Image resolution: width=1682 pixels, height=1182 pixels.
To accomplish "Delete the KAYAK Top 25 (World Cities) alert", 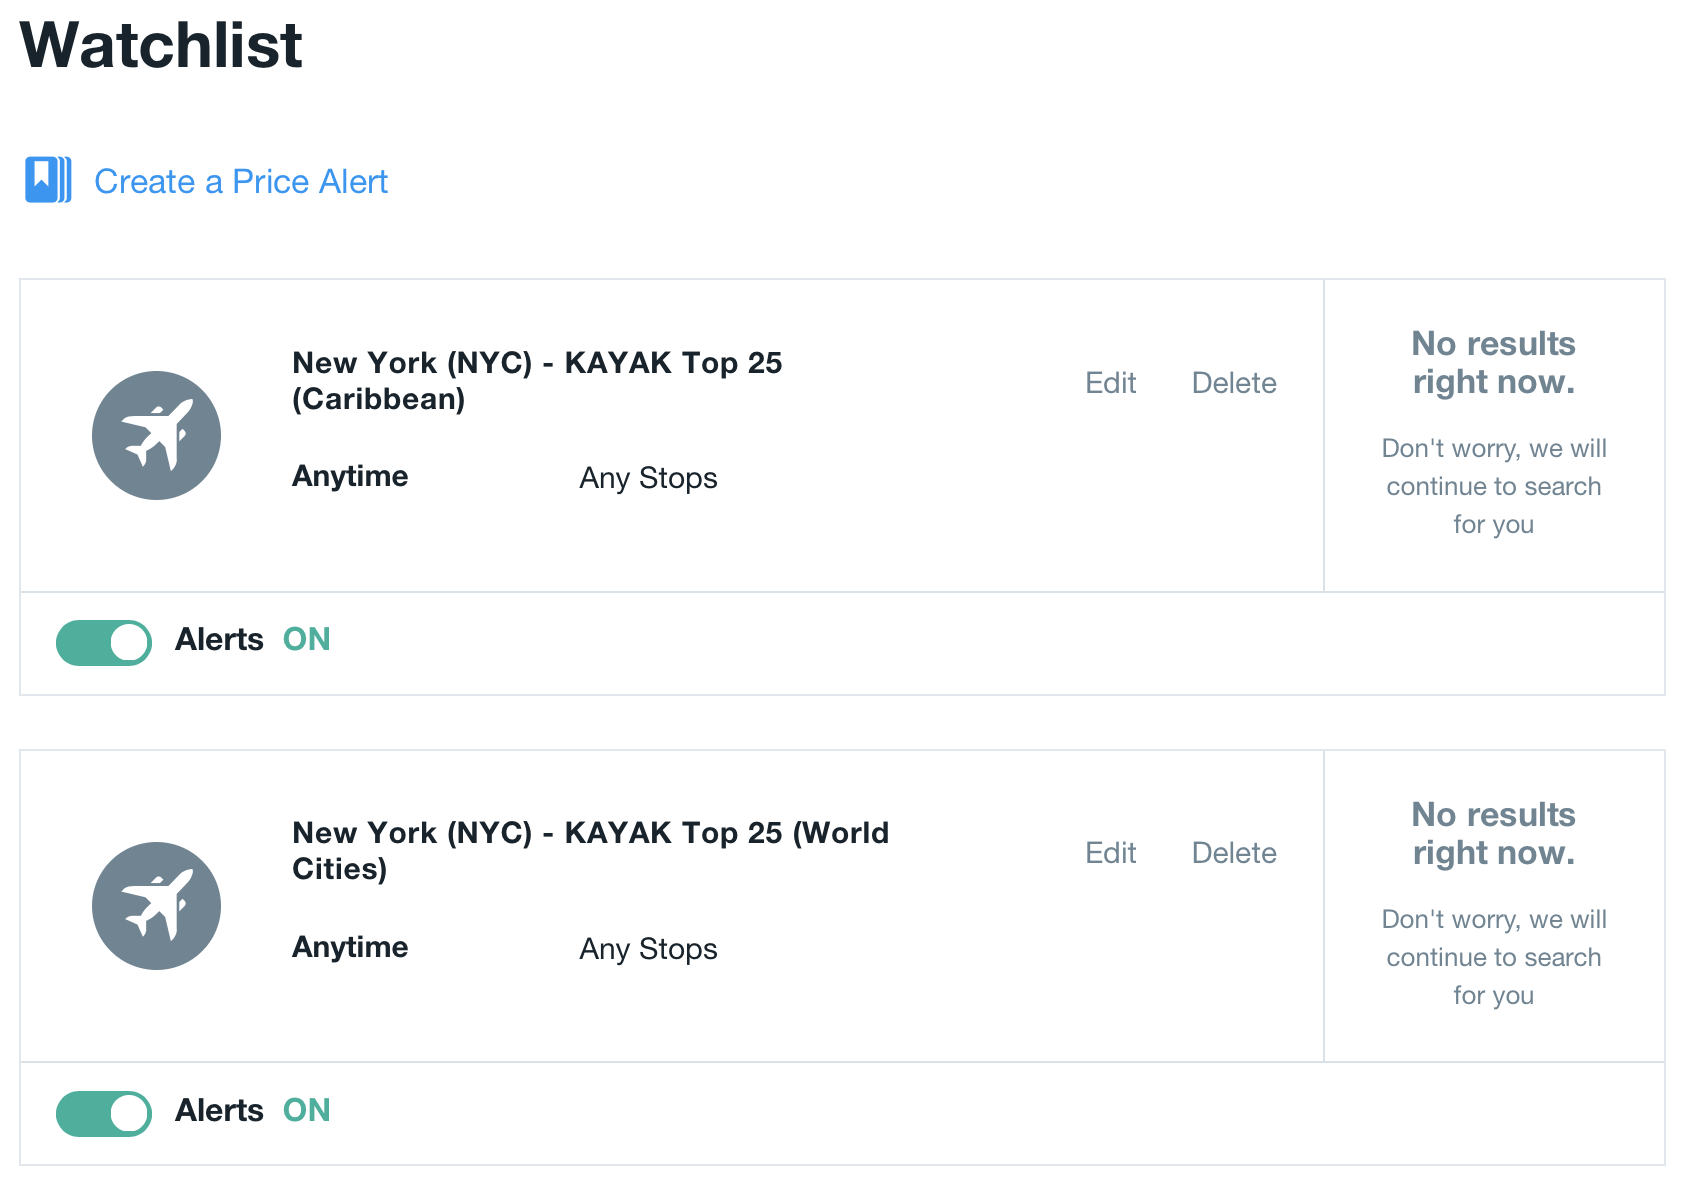I will click(1234, 853).
